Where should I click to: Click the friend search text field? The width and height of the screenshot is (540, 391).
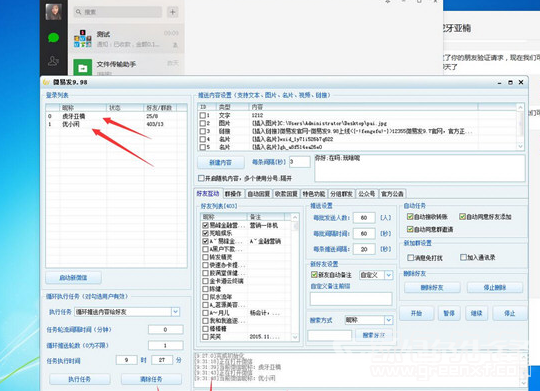pyautogui.click(x=330, y=335)
